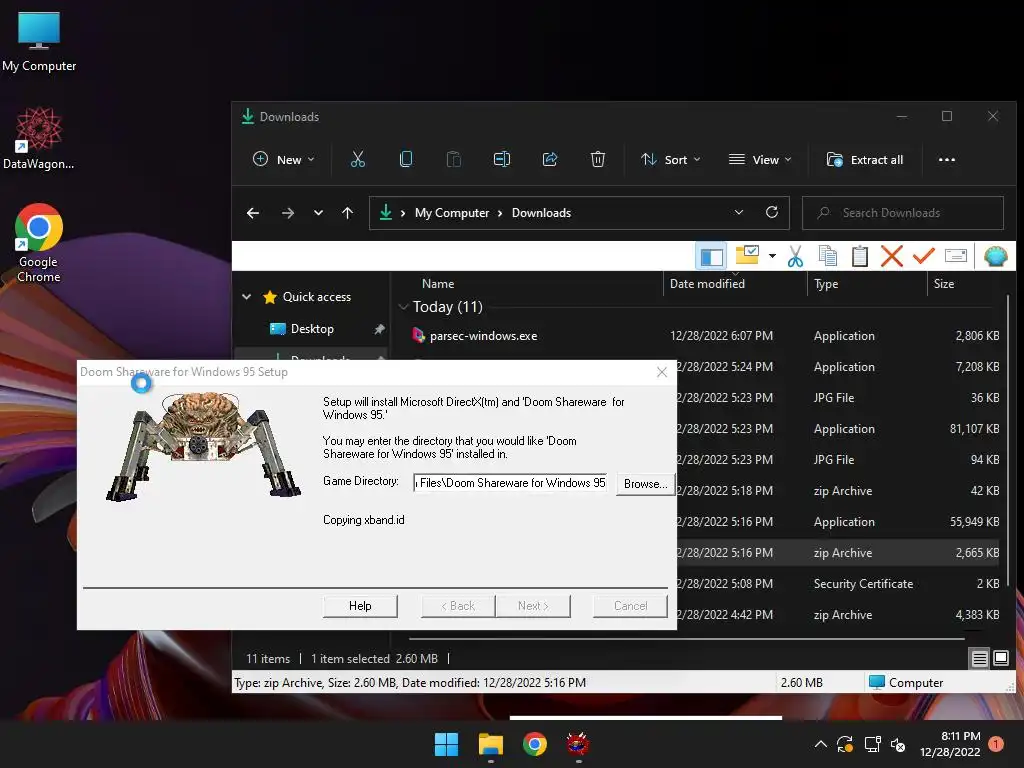Click the clipboard Paste icon in classic toolbar
Screen dimensions: 1024x768
pyautogui.click(x=859, y=256)
